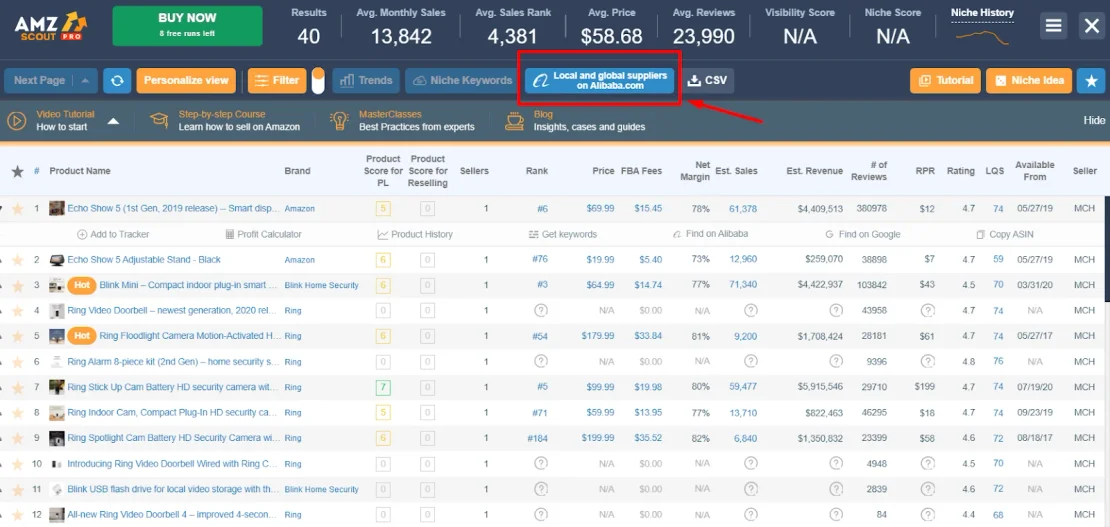The width and height of the screenshot is (1110, 527).
Task: Click Ring Stick Up Cam product thumbnail
Action: (x=57, y=387)
